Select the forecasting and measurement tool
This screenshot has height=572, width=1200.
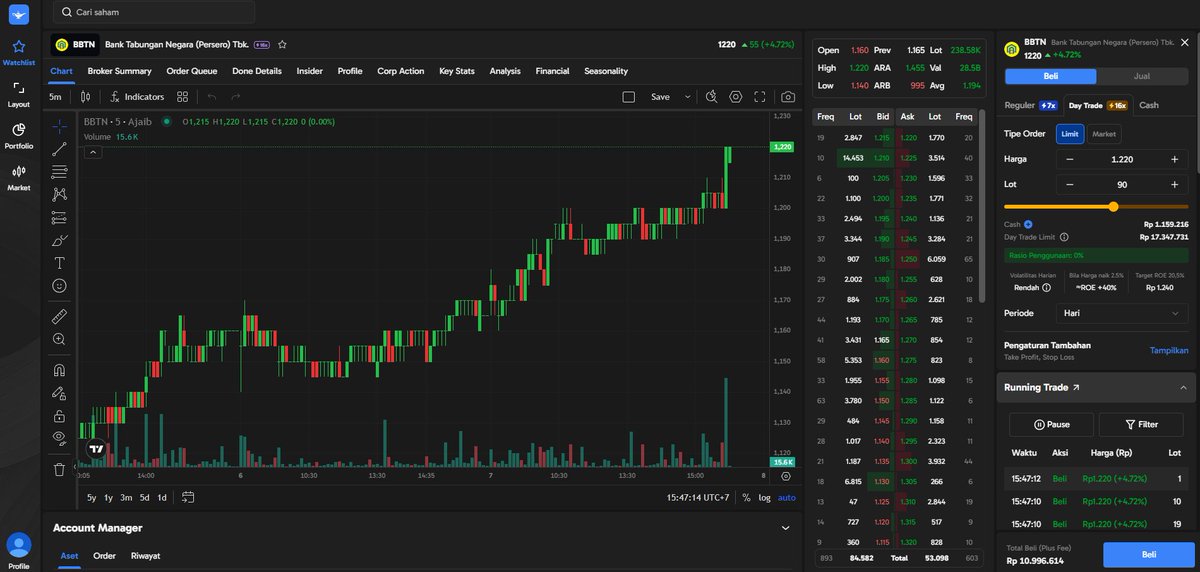point(60,217)
